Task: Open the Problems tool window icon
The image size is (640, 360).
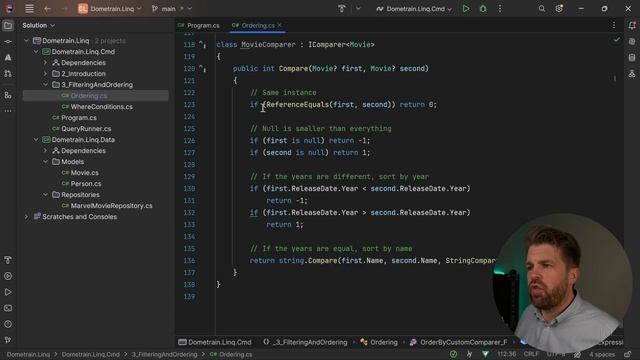Action: tap(8, 324)
